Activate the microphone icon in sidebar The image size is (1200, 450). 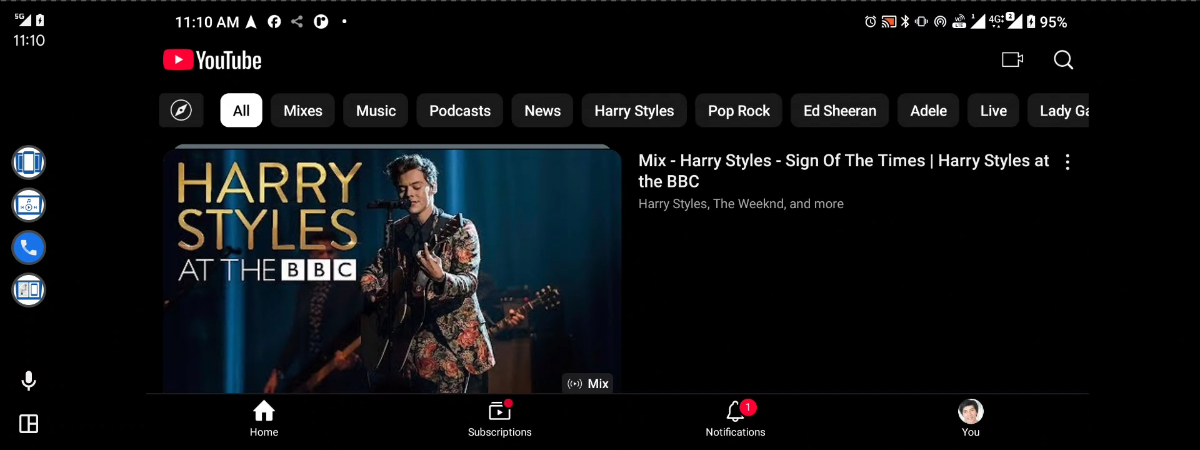pos(29,381)
